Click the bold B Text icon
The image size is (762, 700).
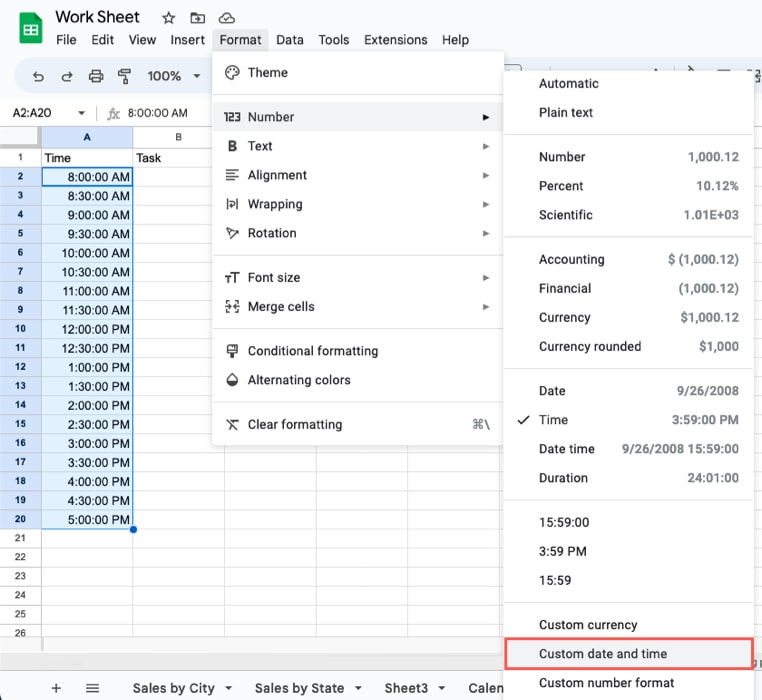tap(232, 146)
